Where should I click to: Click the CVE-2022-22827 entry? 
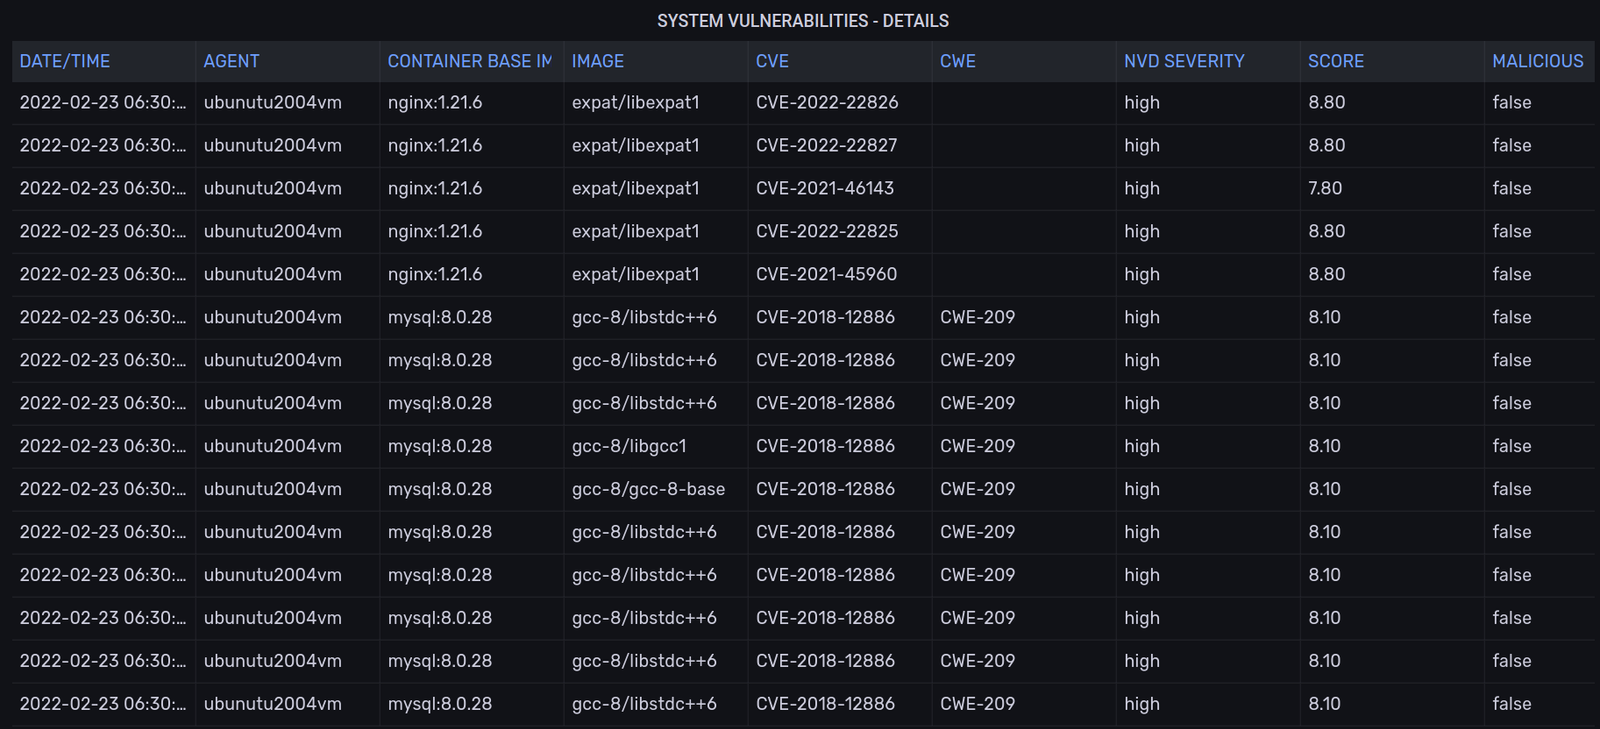827,146
